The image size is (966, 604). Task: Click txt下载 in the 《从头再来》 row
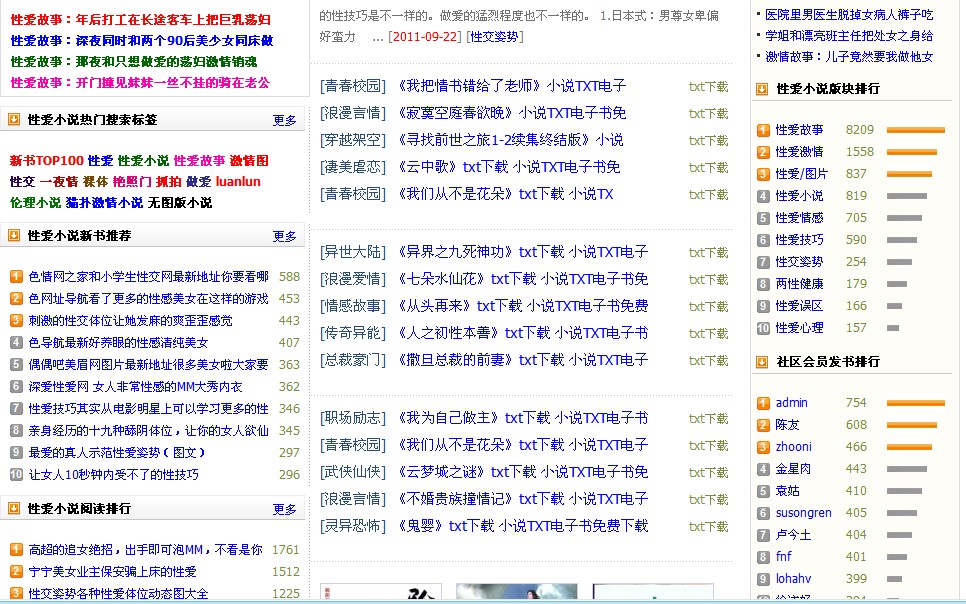tap(708, 307)
